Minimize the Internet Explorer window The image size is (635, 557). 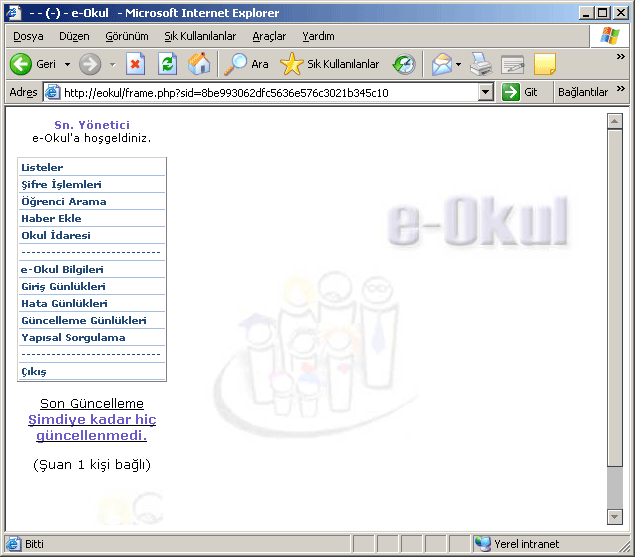586,13
